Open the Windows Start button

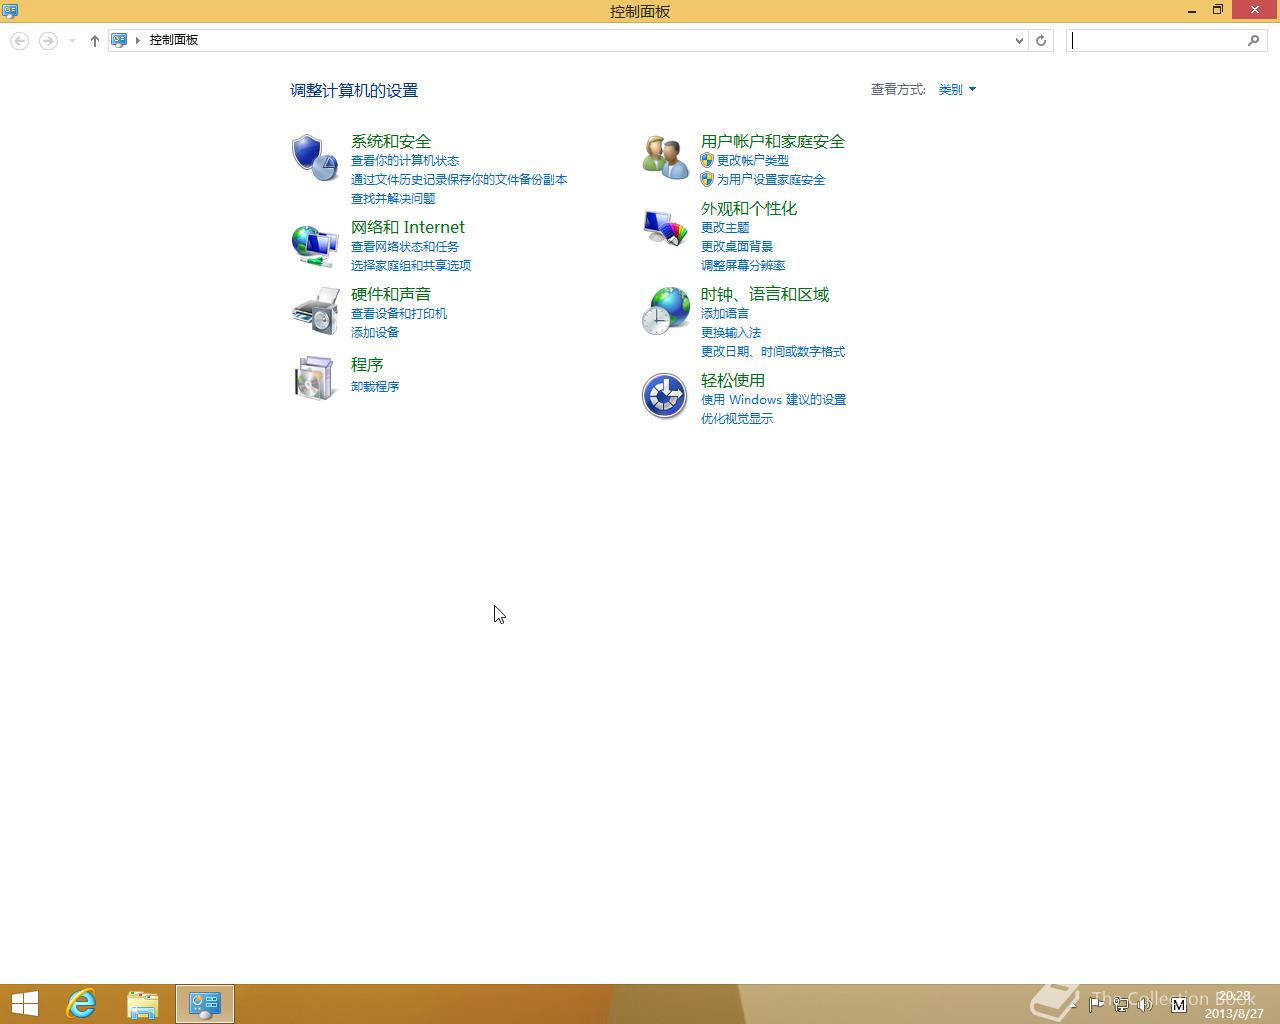(x=25, y=1004)
